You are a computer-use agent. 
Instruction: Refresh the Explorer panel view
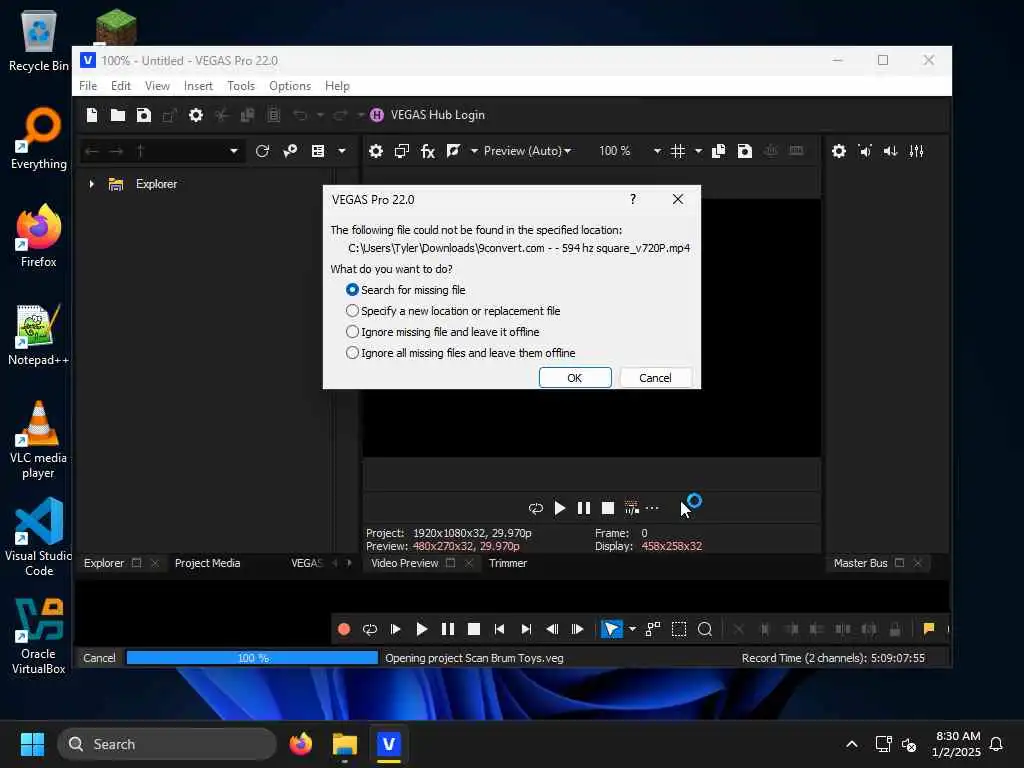tap(263, 152)
